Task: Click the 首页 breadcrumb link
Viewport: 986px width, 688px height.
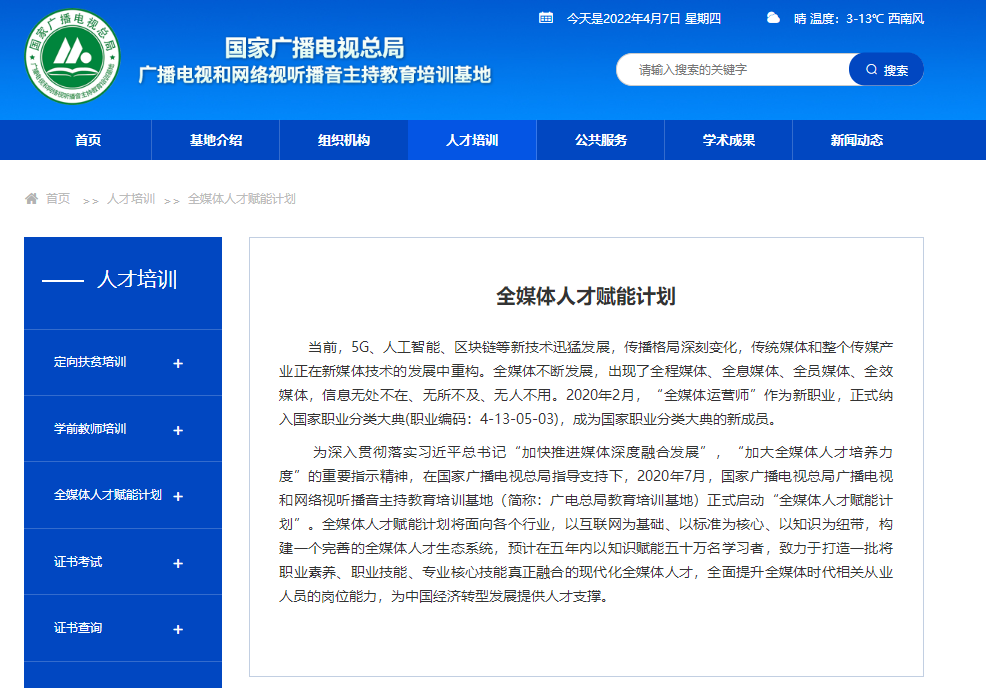Action: coord(58,199)
